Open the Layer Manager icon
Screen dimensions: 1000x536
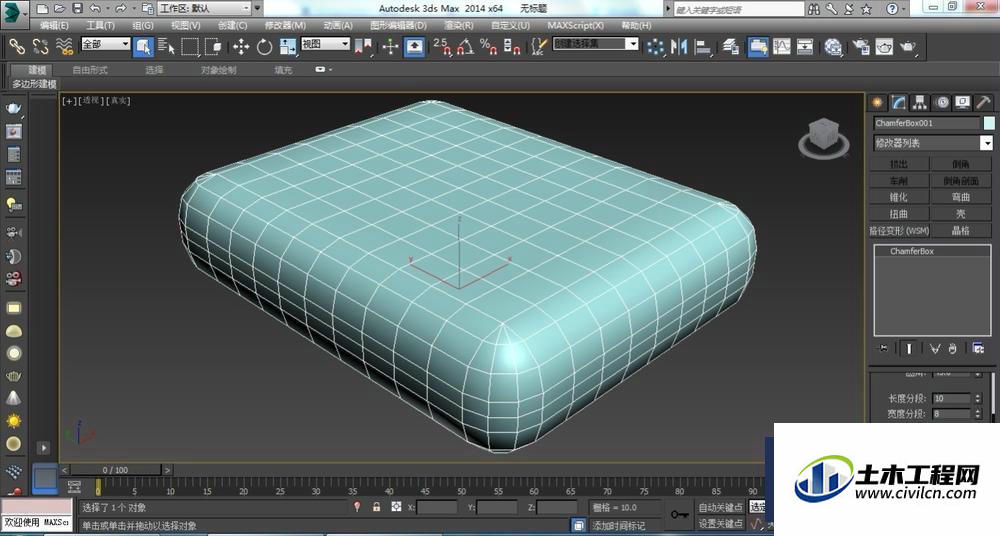pyautogui.click(x=731, y=47)
